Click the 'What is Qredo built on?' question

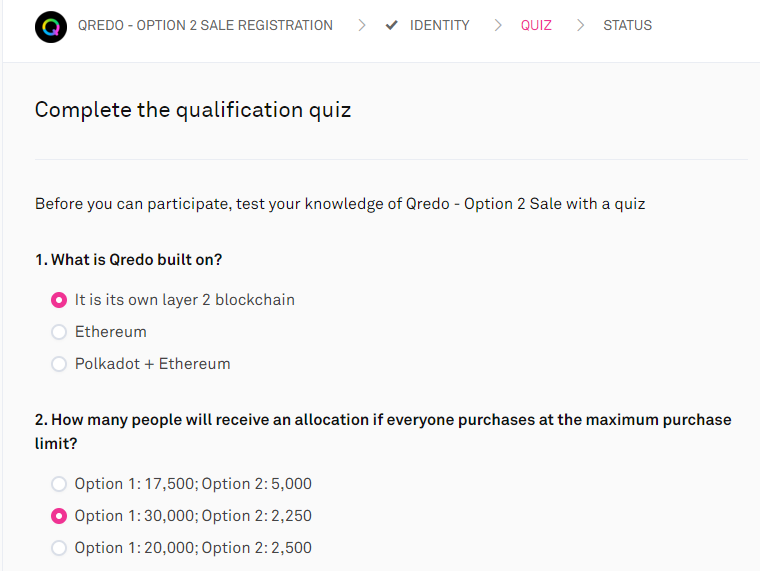click(128, 260)
